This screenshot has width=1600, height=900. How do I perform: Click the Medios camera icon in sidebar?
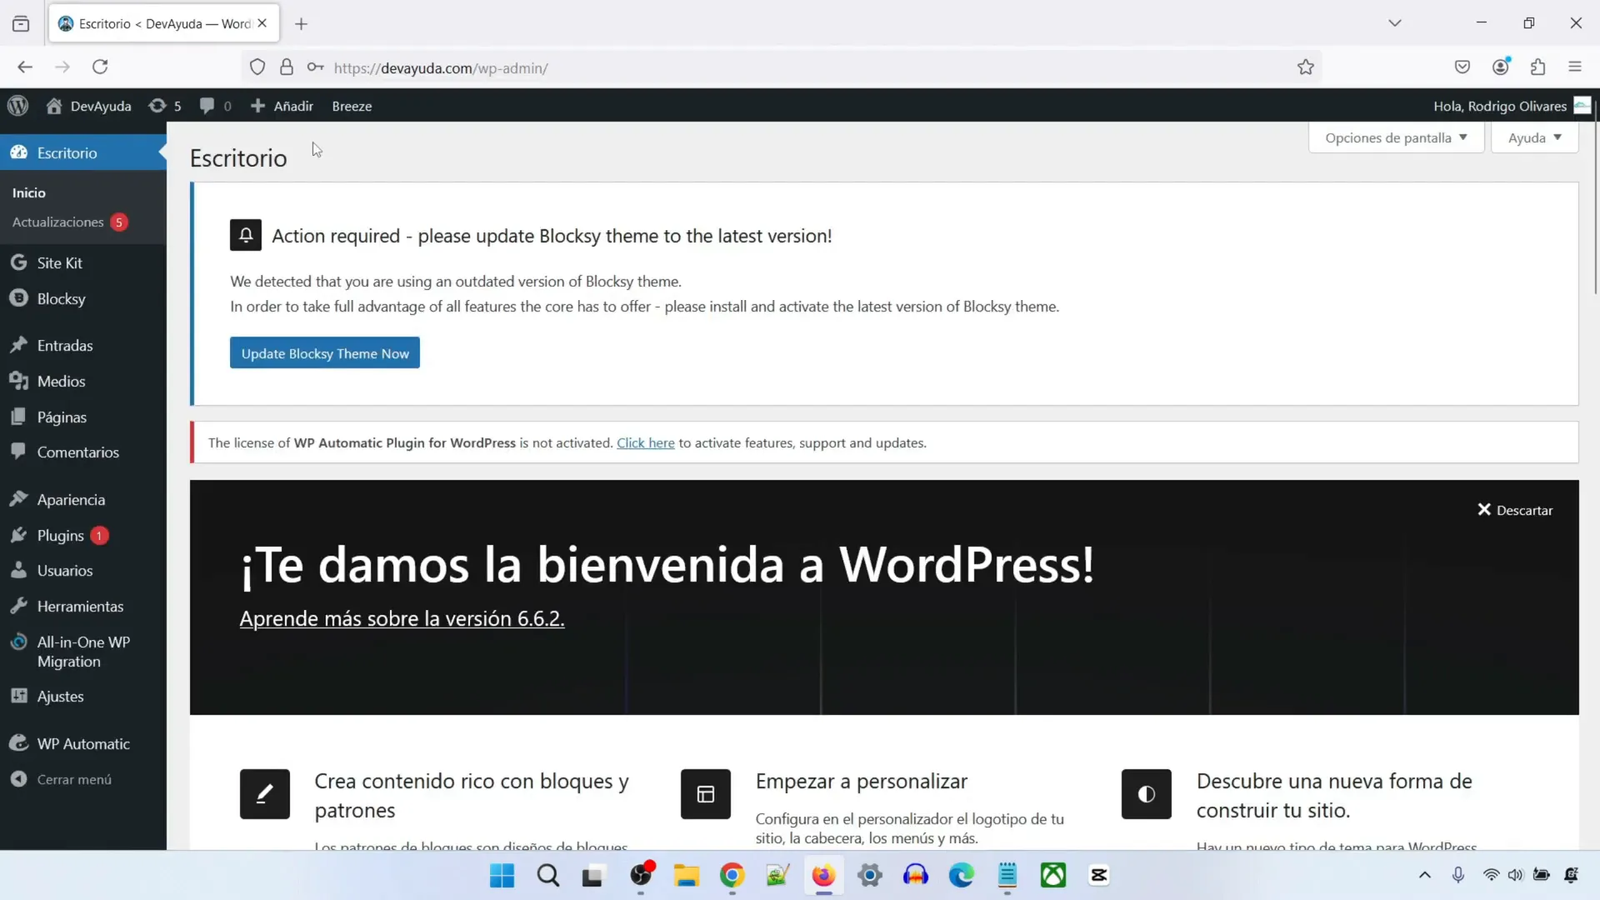pos(17,381)
